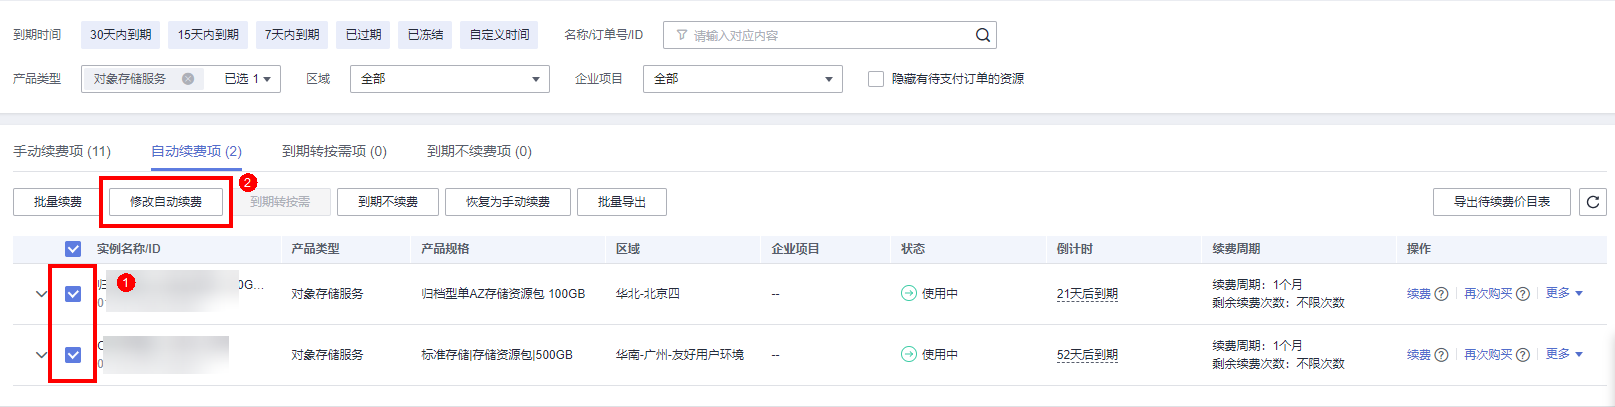The width and height of the screenshot is (1615, 407).
Task: Switch to 到期不续费项 tab
Action: click(479, 151)
